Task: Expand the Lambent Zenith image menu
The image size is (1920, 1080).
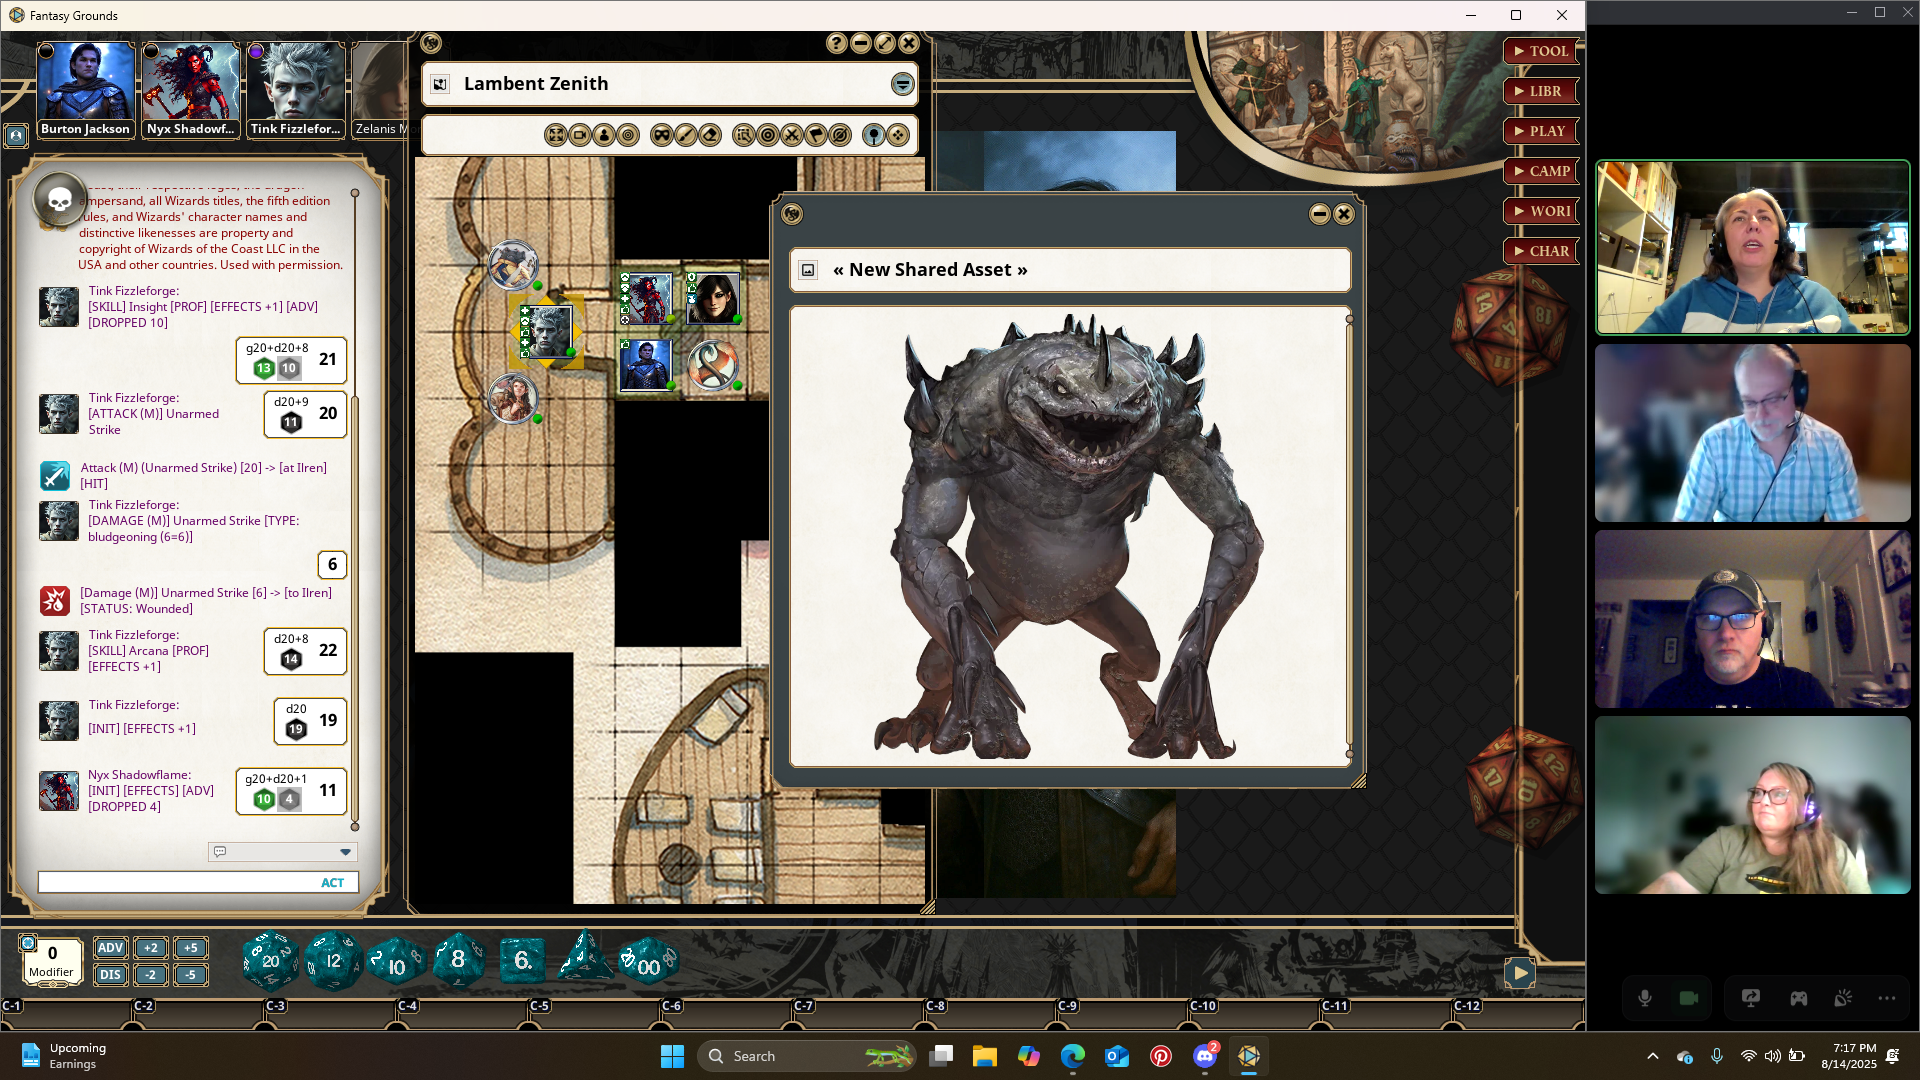Action: pyautogui.click(x=902, y=84)
